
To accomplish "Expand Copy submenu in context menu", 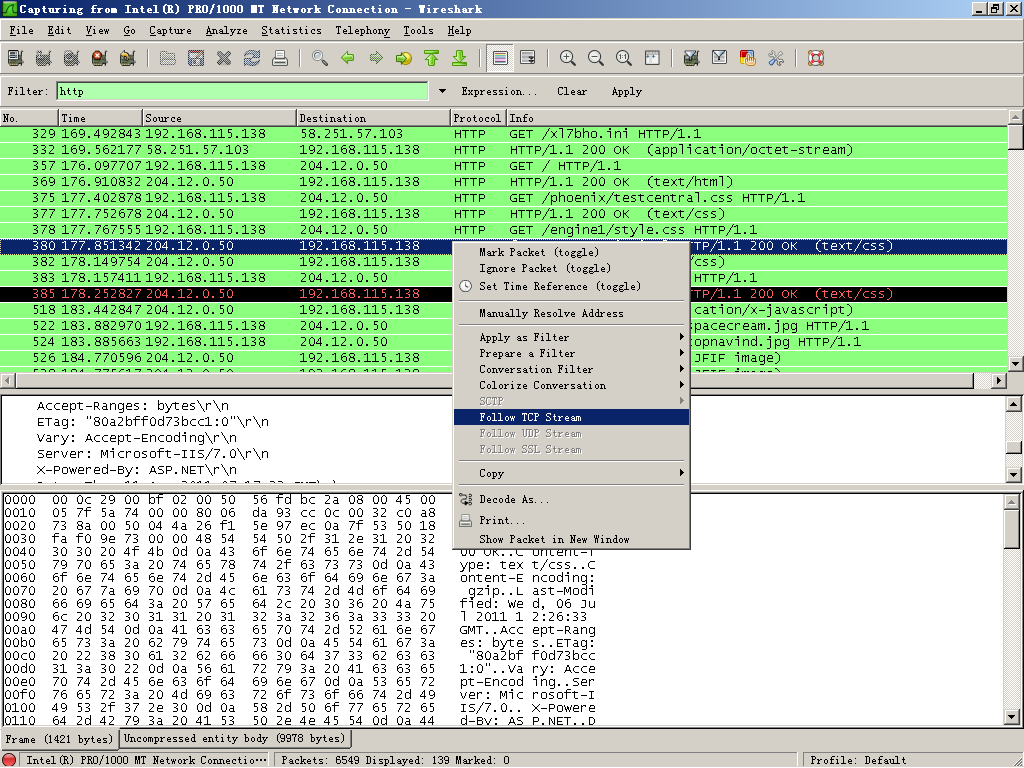I will click(571, 473).
